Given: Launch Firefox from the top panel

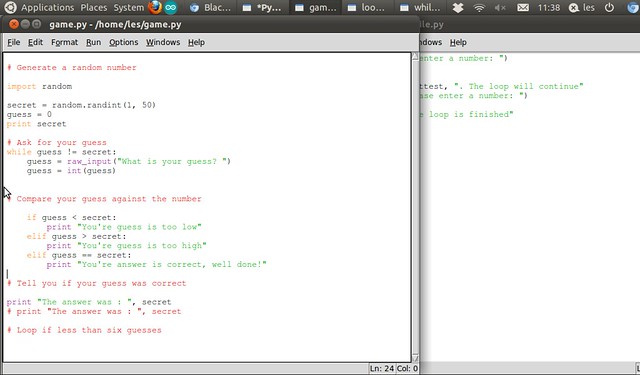Looking at the screenshot, I should point(155,7).
